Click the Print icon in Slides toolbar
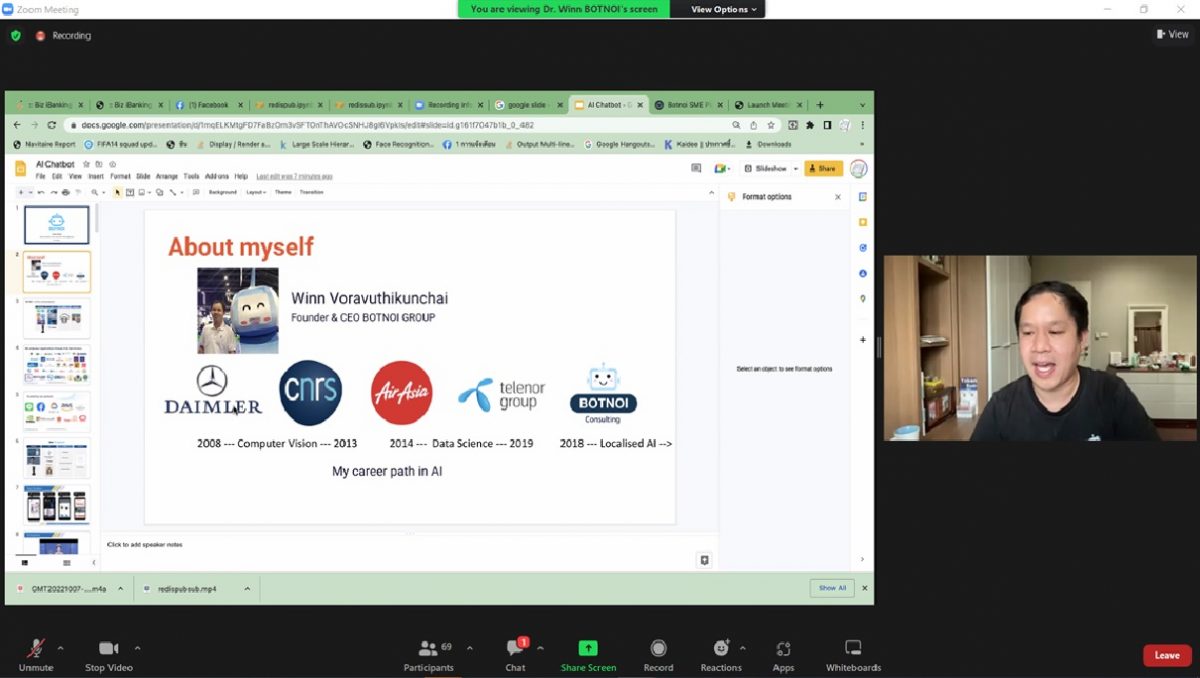The height and width of the screenshot is (678, 1200). pos(66,192)
